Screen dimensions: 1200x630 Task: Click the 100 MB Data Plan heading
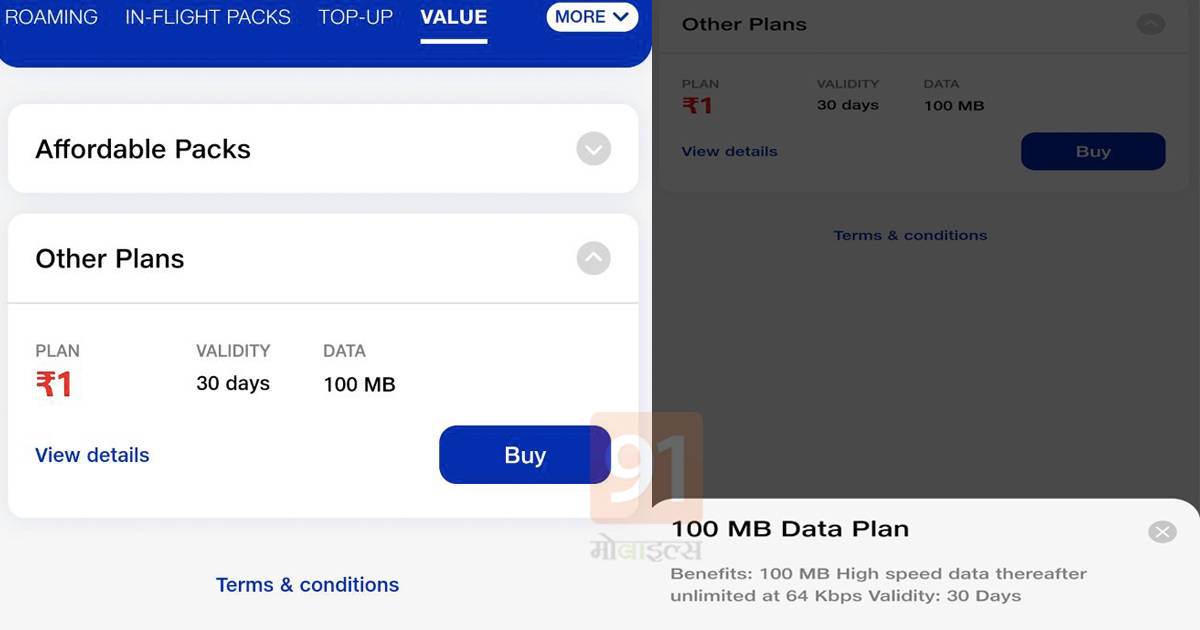tap(789, 529)
